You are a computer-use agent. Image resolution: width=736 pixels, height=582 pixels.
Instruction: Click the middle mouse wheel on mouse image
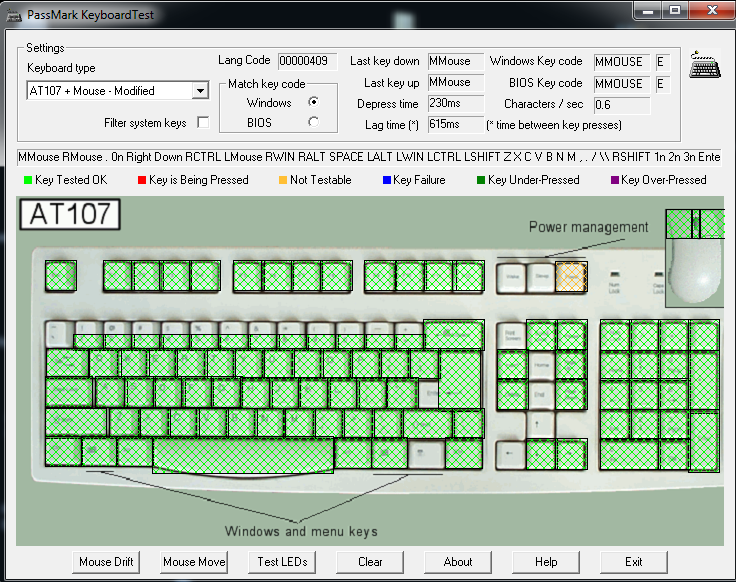point(696,224)
